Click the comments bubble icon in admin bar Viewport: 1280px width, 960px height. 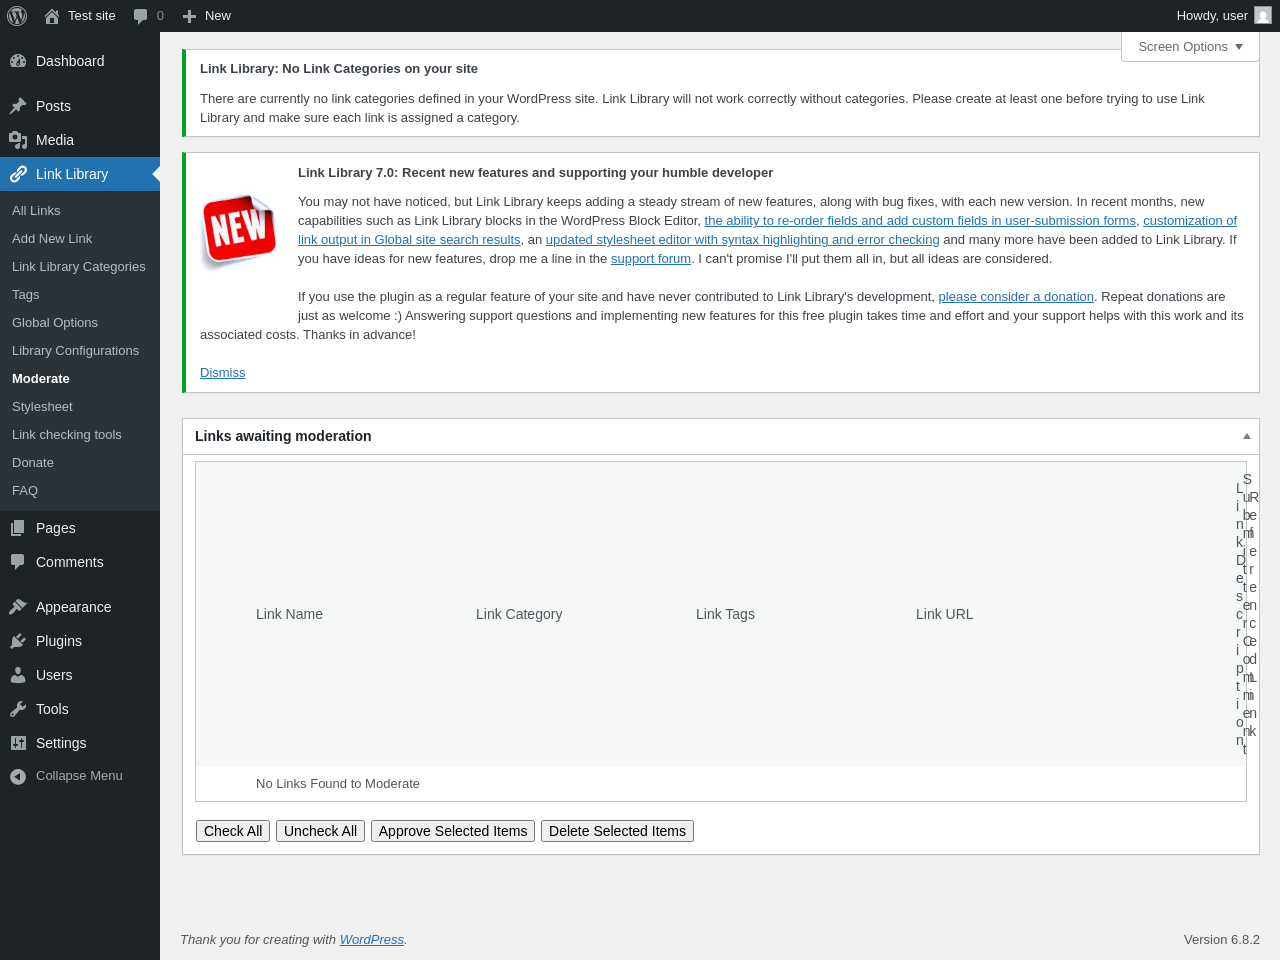point(140,16)
